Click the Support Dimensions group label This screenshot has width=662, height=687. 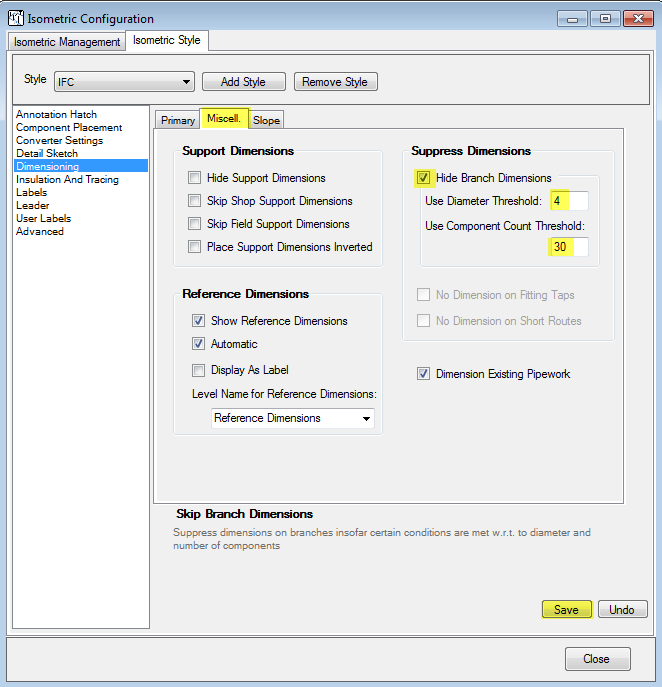pos(238,151)
